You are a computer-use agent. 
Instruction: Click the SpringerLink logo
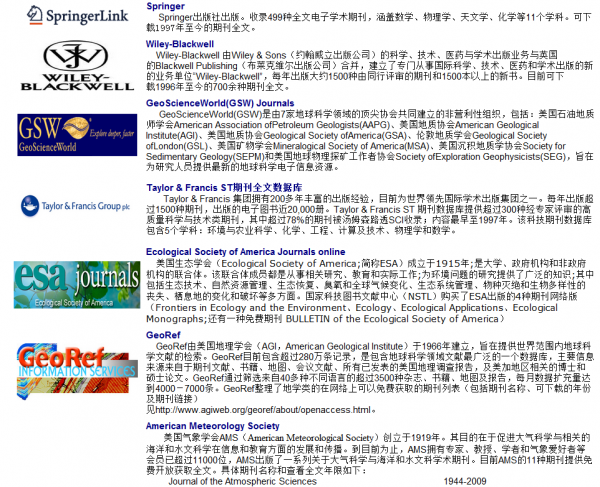coord(77,15)
